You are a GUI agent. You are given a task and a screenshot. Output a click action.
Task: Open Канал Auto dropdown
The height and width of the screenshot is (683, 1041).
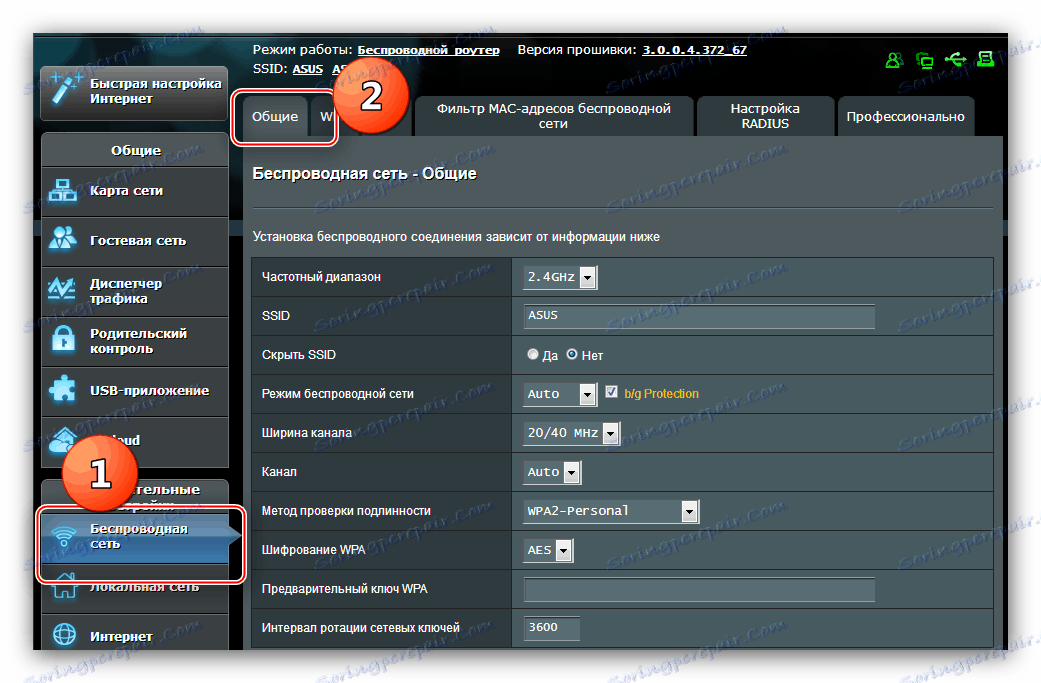(x=552, y=472)
